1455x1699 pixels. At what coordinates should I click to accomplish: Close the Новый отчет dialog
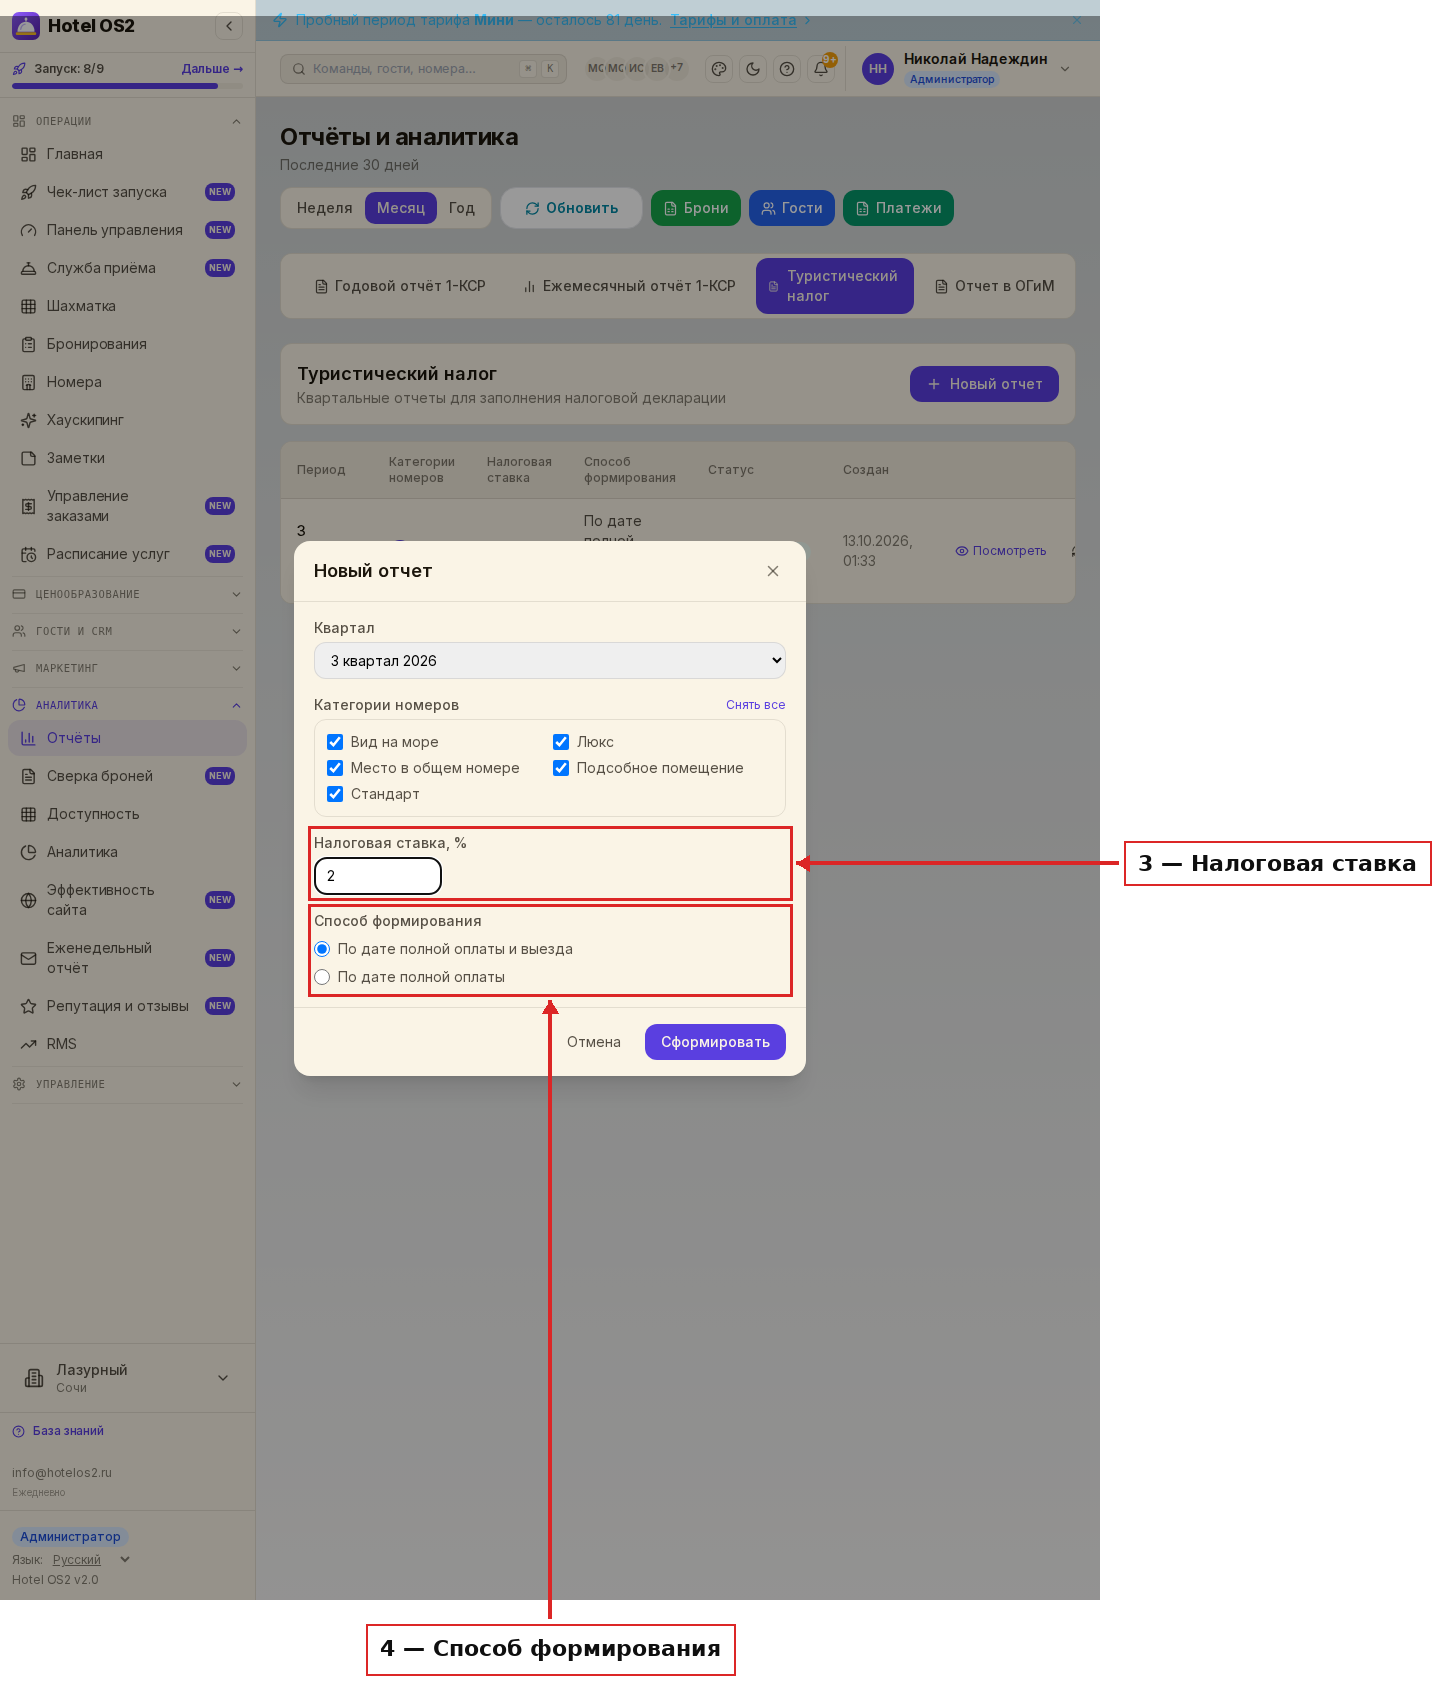point(773,571)
